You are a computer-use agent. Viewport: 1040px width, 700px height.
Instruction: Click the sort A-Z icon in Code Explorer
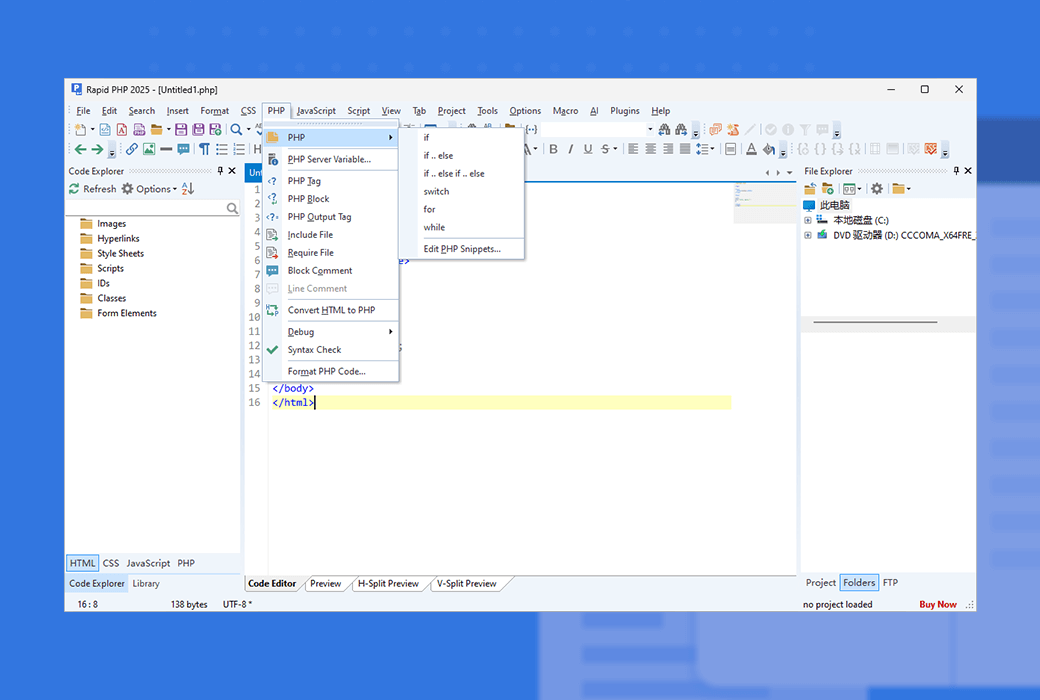coord(188,189)
